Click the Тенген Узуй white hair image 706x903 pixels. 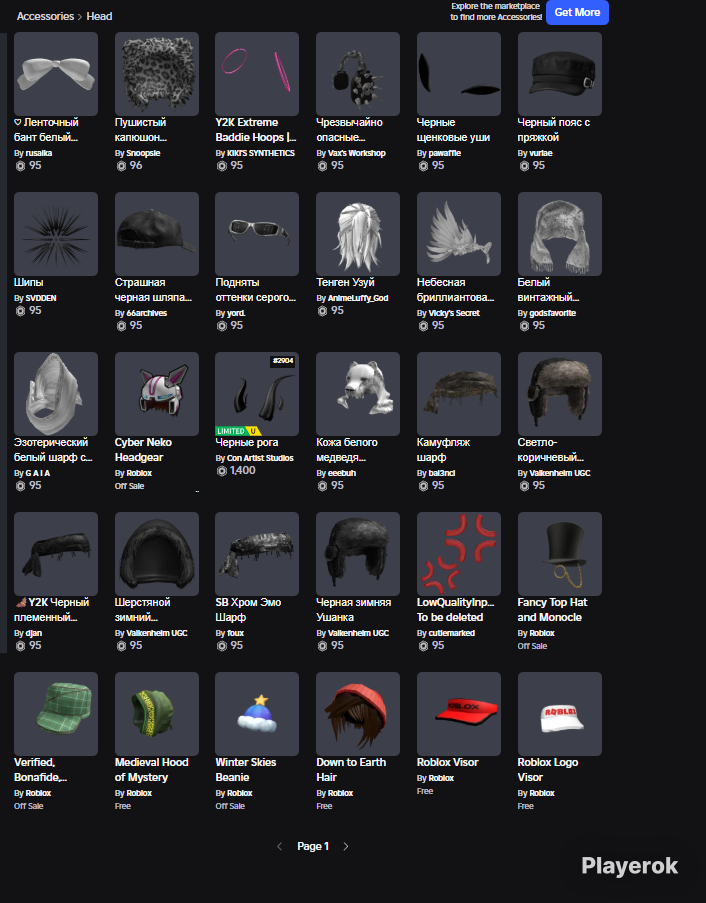[x=358, y=234]
